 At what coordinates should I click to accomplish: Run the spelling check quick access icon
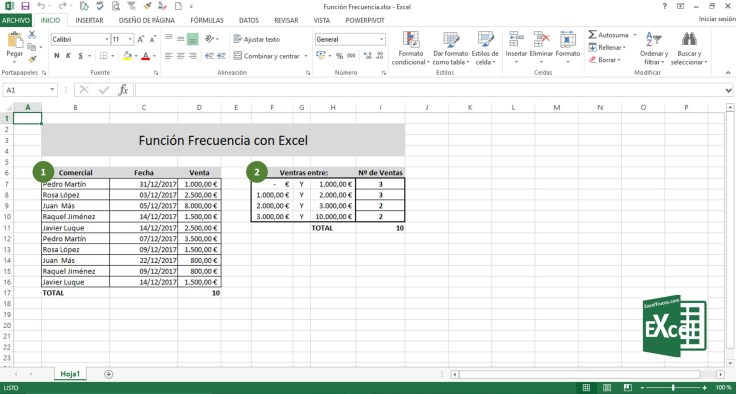100,6
